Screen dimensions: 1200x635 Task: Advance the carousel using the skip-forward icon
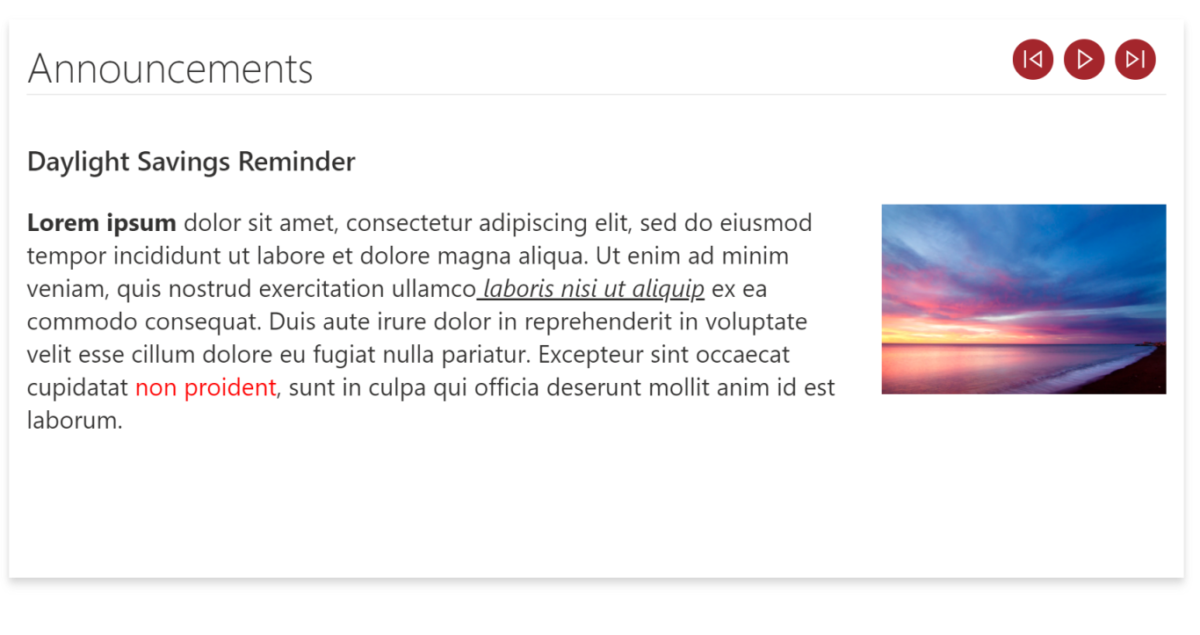tap(1135, 59)
